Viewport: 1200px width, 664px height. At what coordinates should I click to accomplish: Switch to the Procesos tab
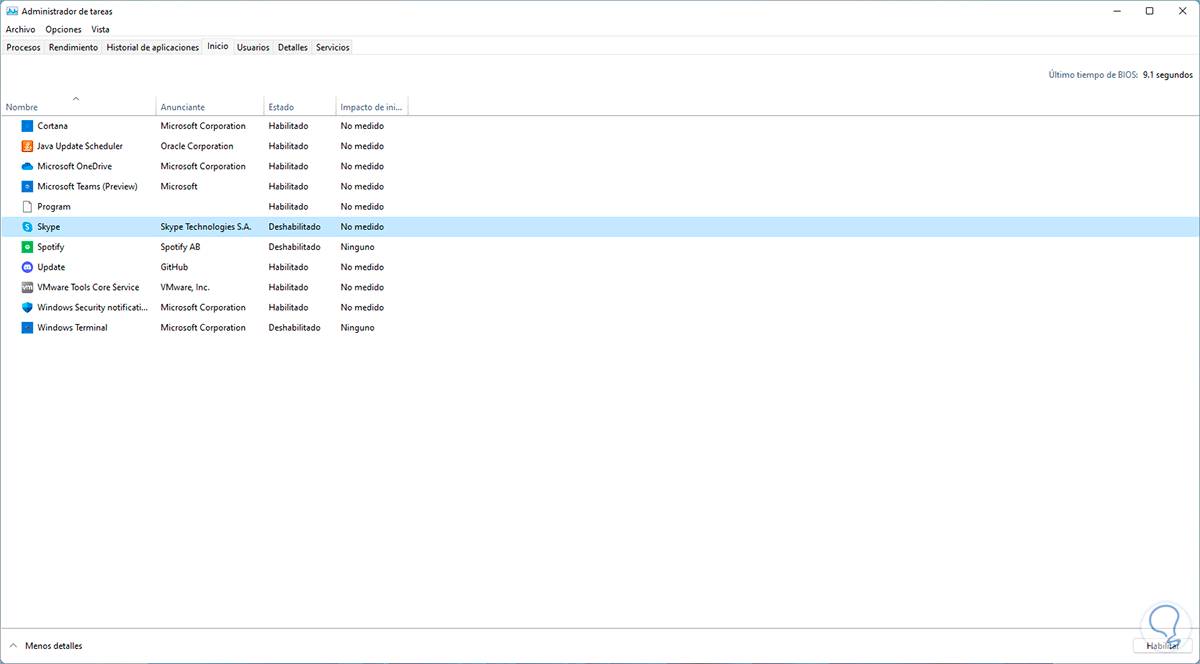pyautogui.click(x=23, y=47)
